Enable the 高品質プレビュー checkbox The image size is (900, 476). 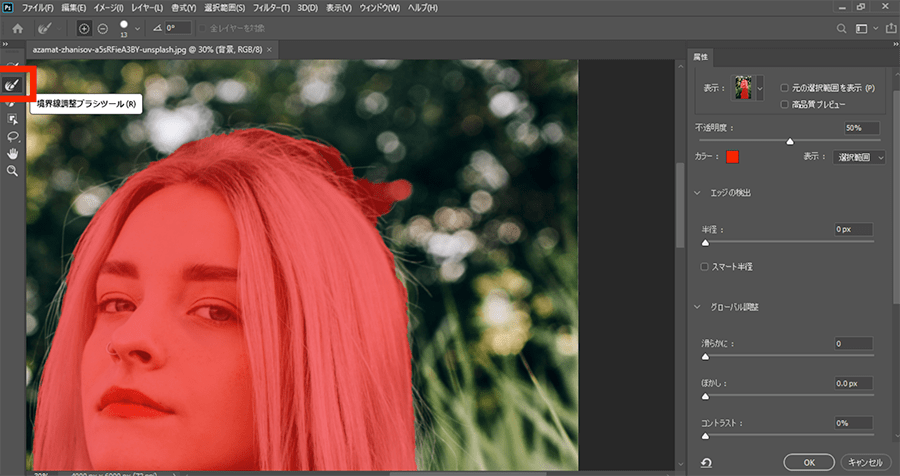785,104
